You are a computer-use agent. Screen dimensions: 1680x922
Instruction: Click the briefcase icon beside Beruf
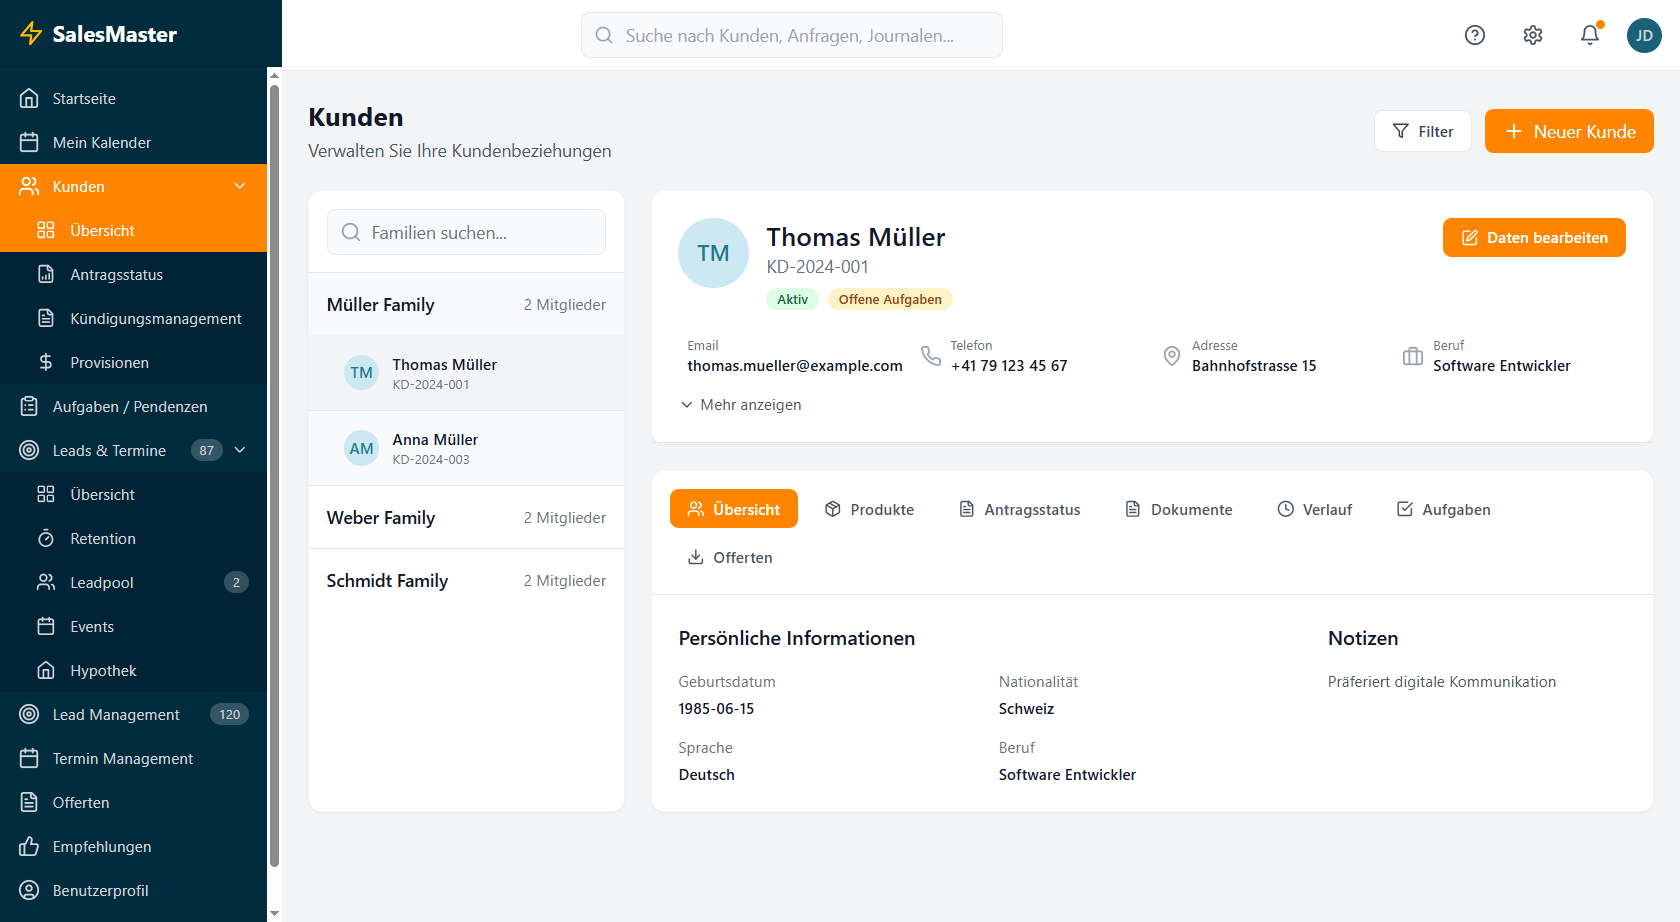(1412, 356)
